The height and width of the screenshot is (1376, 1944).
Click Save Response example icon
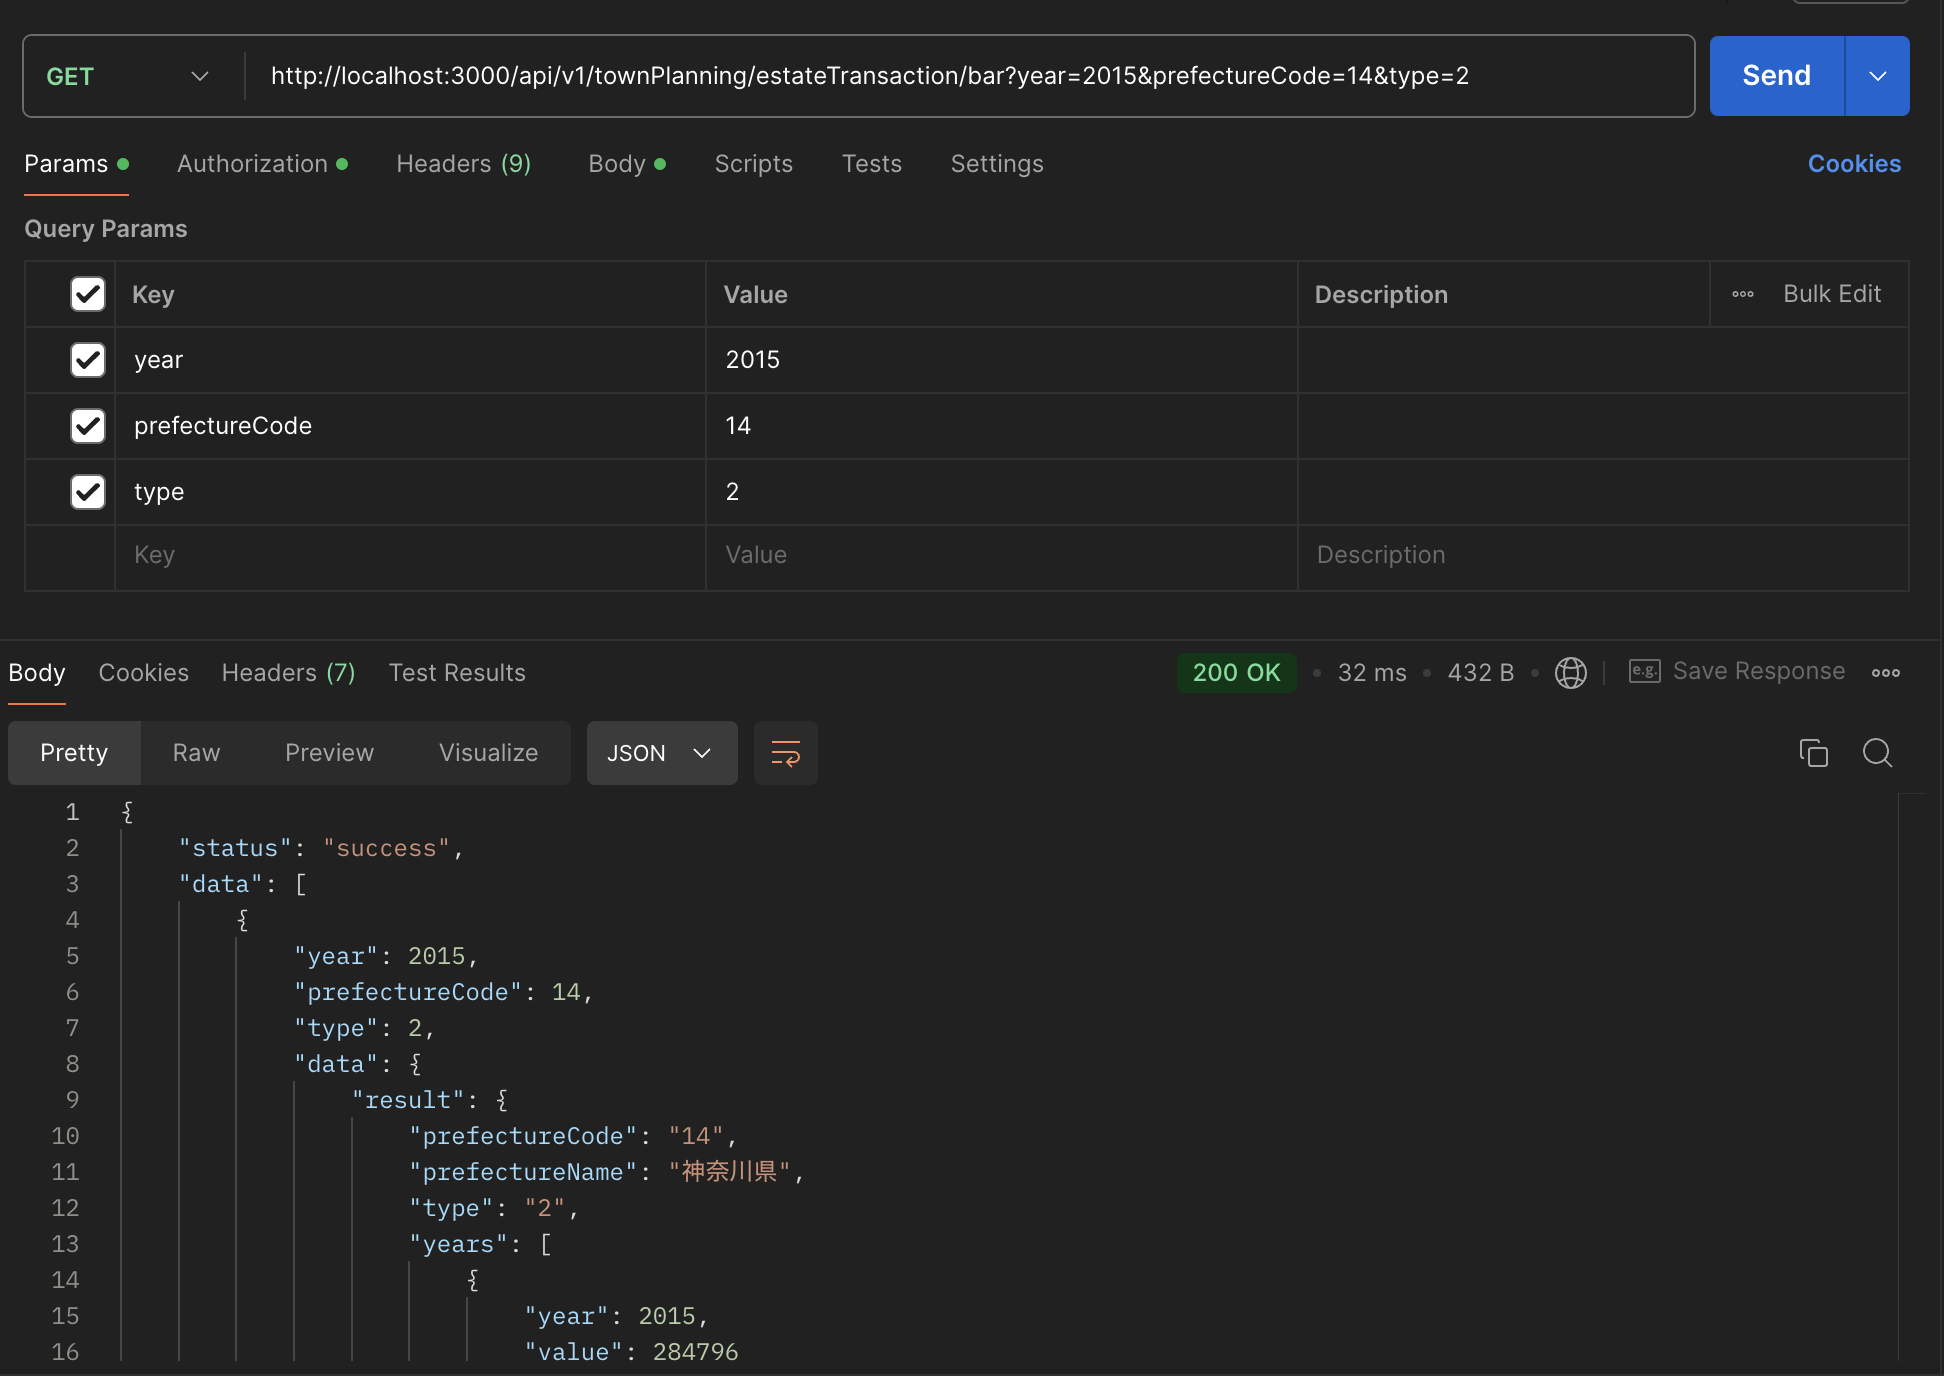(1644, 671)
